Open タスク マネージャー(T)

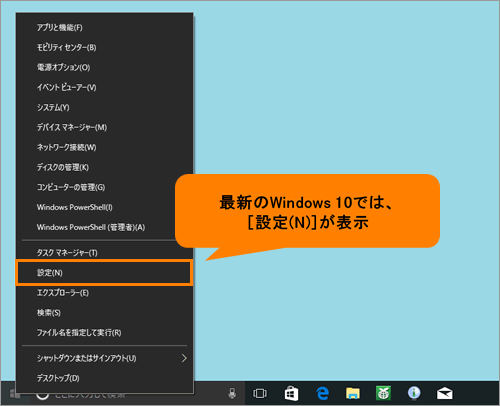coord(104,253)
